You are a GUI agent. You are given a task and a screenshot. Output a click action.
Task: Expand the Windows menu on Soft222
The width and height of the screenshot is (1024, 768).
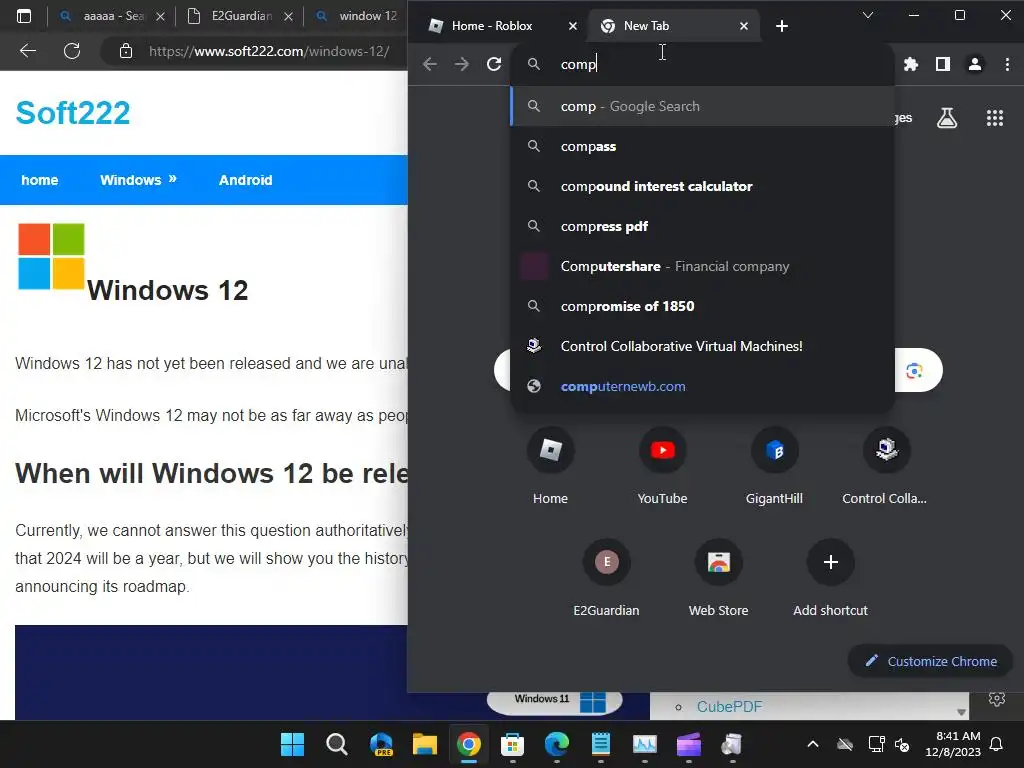pyautogui.click(x=138, y=180)
